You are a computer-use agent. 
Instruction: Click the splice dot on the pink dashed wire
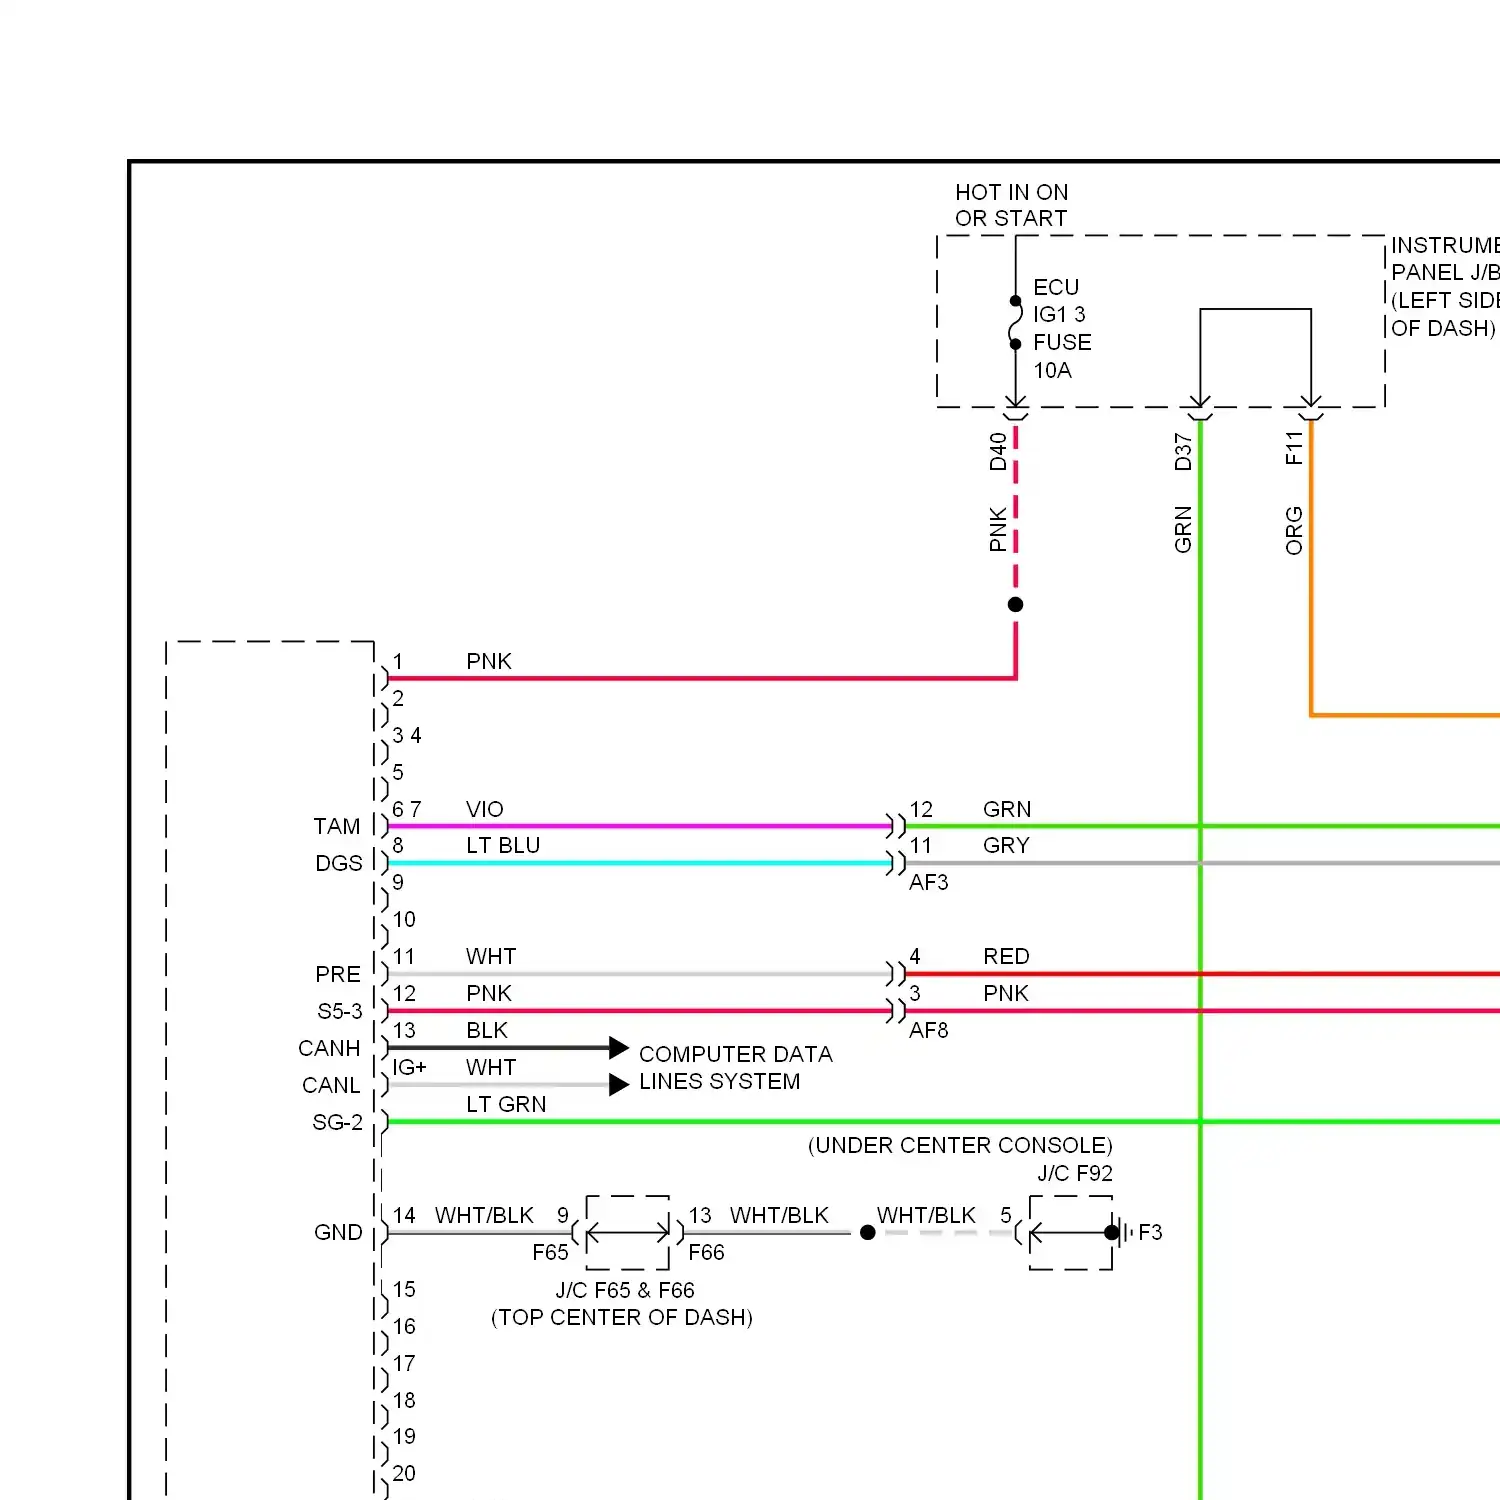pyautogui.click(x=1015, y=604)
